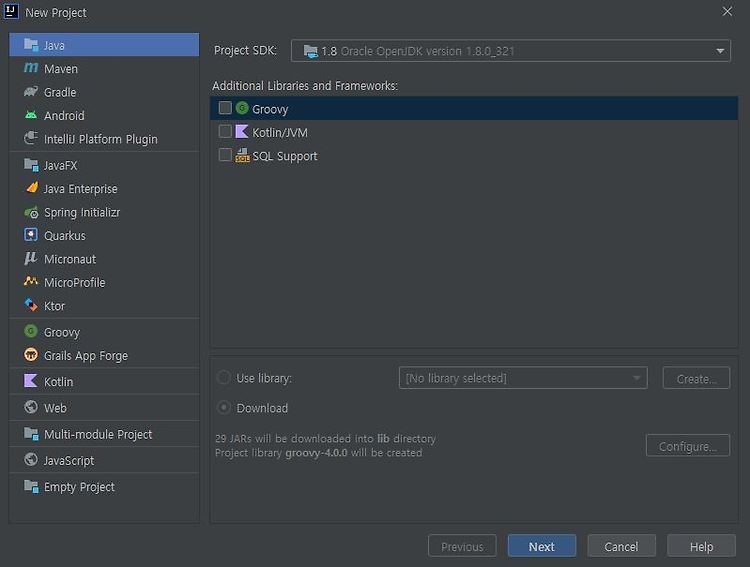The height and width of the screenshot is (567, 750).
Task: Click the Kotlin/JVM icon in frameworks list
Action: tap(242, 132)
